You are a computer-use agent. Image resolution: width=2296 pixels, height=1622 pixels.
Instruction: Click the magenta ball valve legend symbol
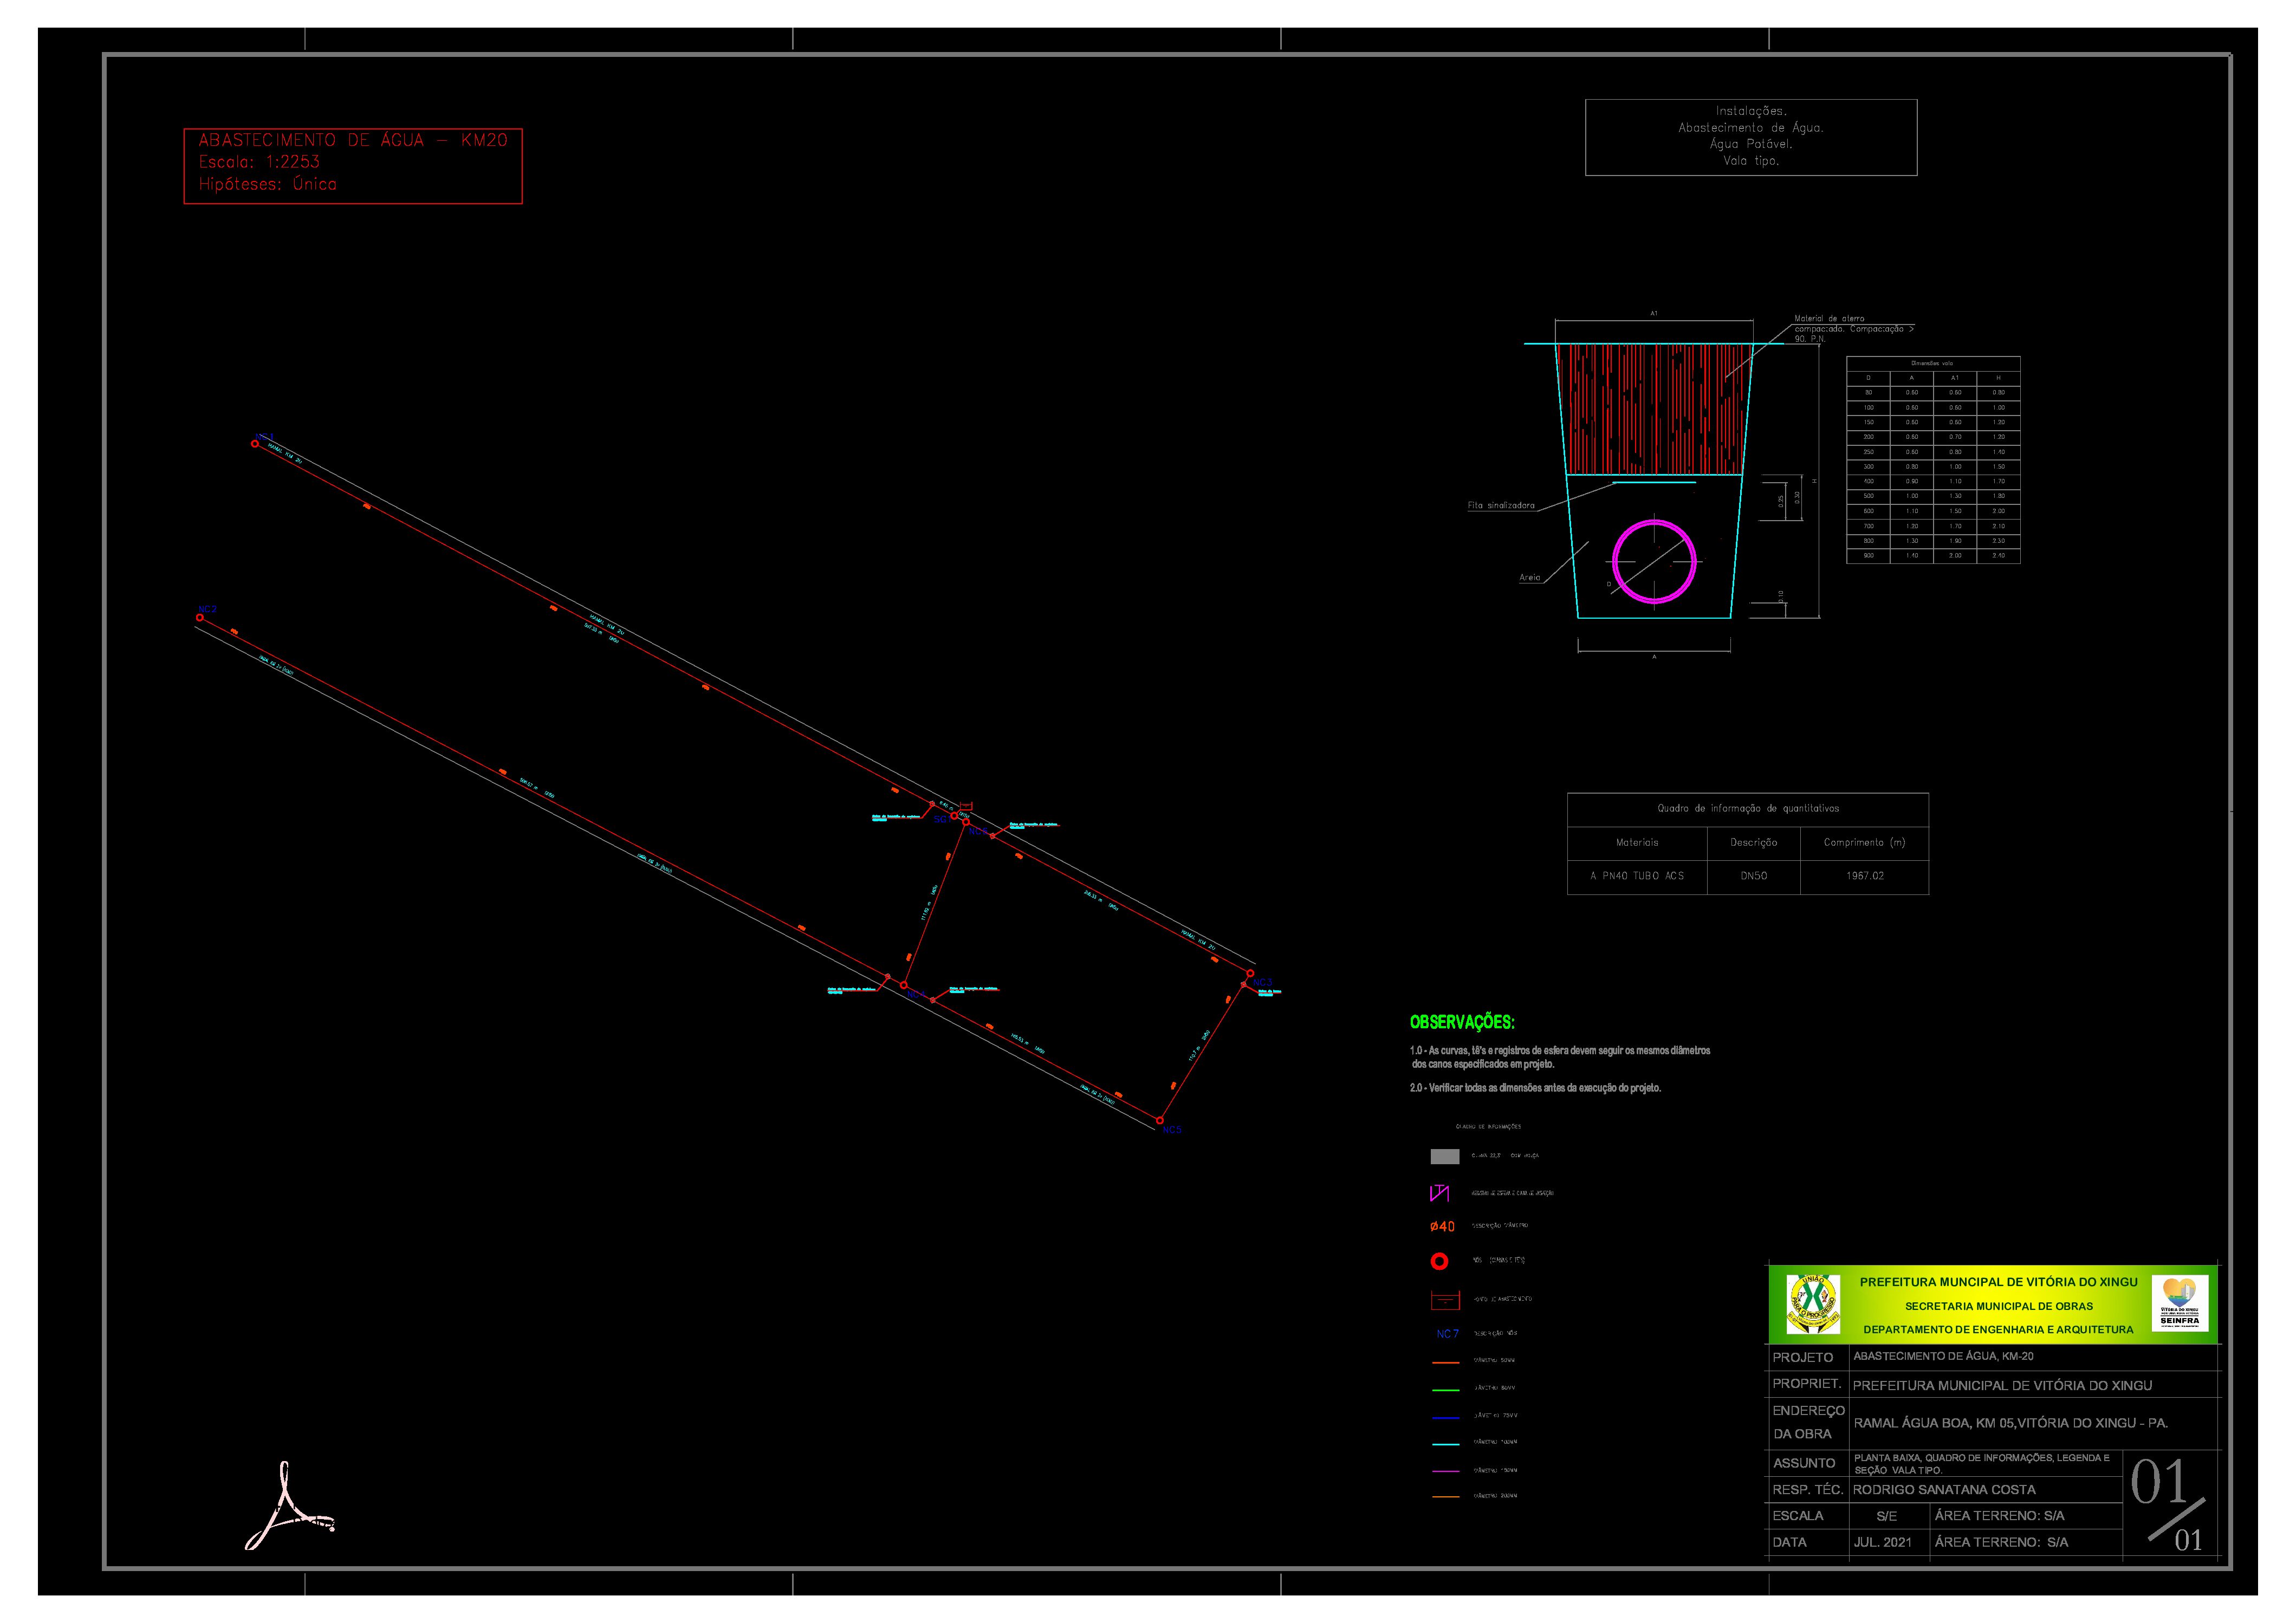pyautogui.click(x=1440, y=1193)
